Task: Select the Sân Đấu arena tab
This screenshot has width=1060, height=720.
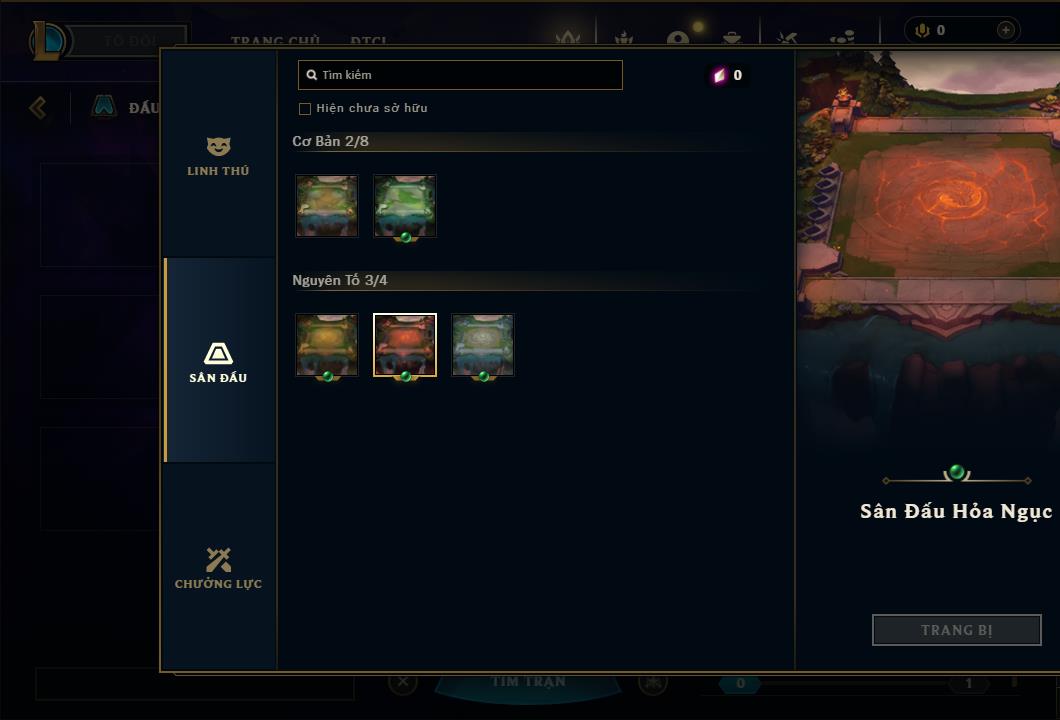Action: [x=218, y=360]
